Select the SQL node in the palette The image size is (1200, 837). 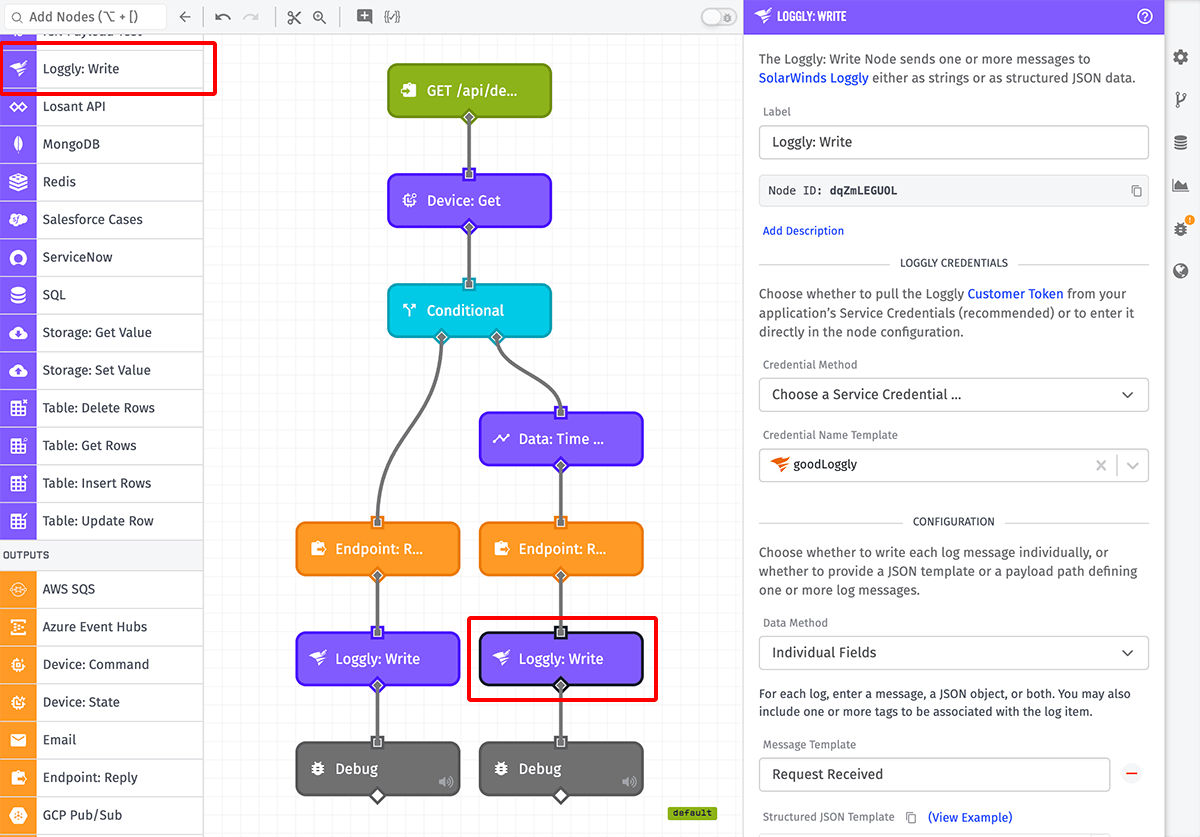coord(101,295)
